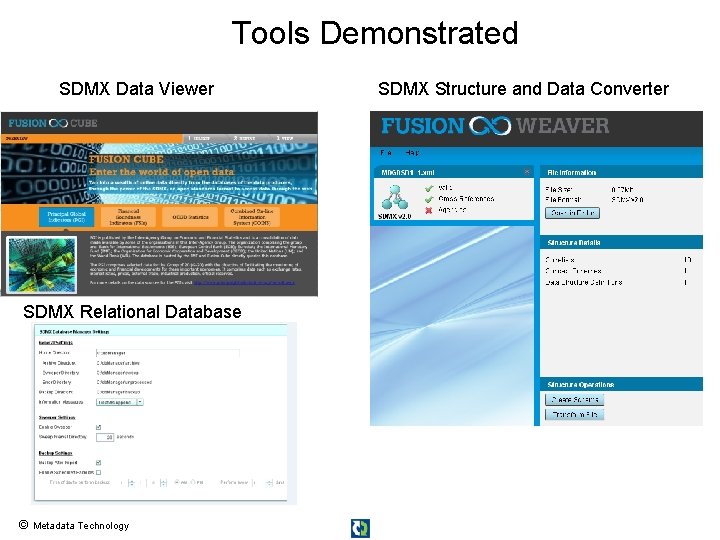Select Combined Online Information System button
Screen dimensions: 720x540
[x=252, y=217]
